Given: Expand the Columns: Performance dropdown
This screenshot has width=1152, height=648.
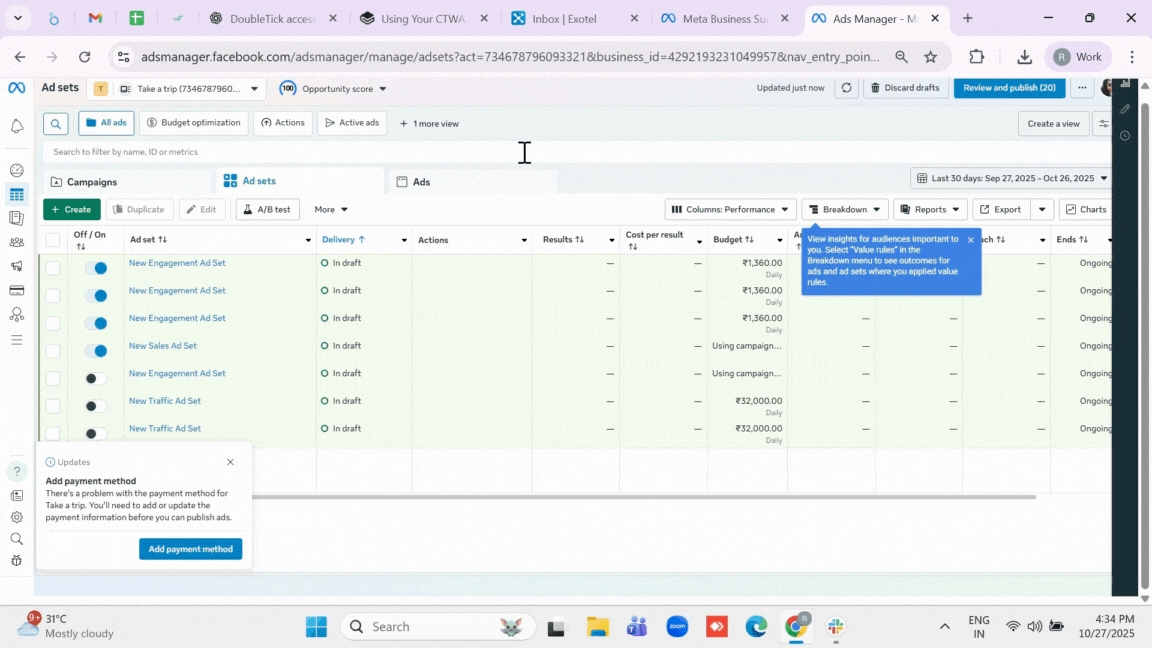Looking at the screenshot, I should [x=730, y=209].
